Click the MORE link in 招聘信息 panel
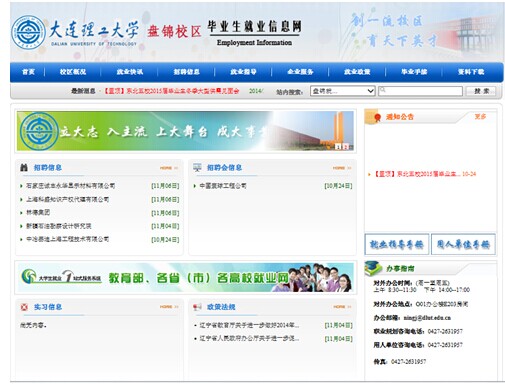The width and height of the screenshot is (505, 390). pos(169,168)
